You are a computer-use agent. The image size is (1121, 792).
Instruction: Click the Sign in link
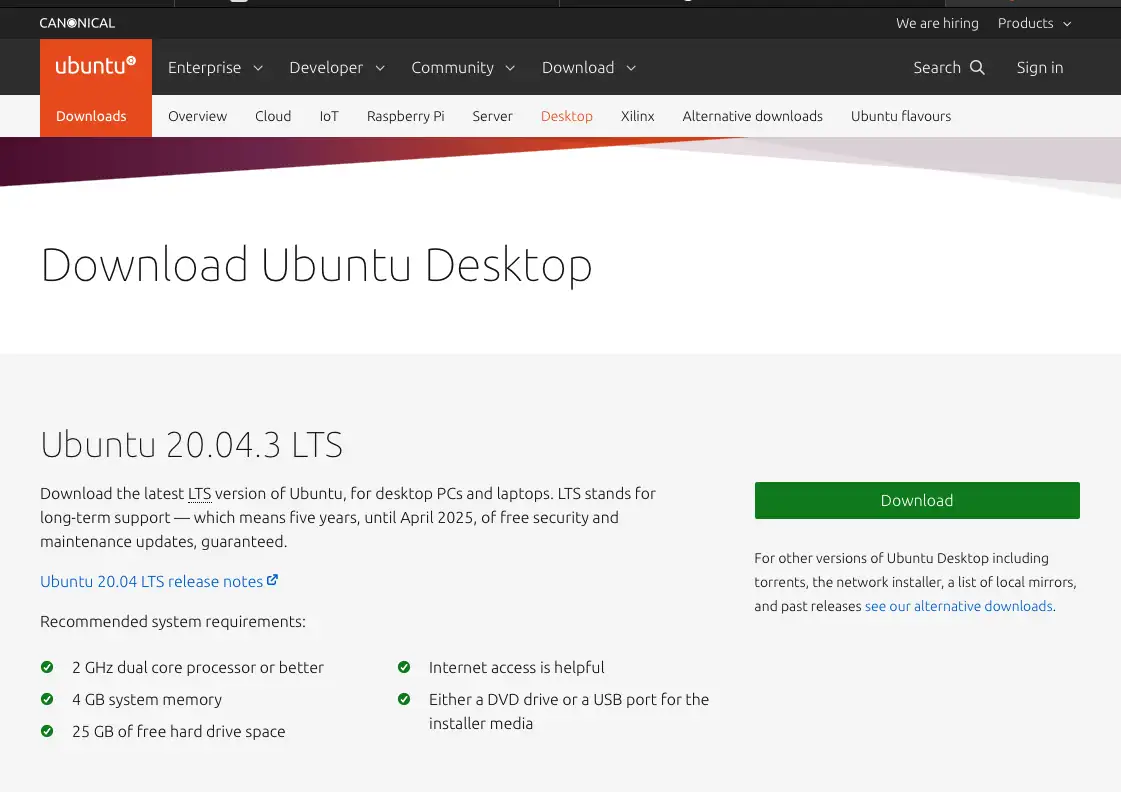coord(1039,67)
